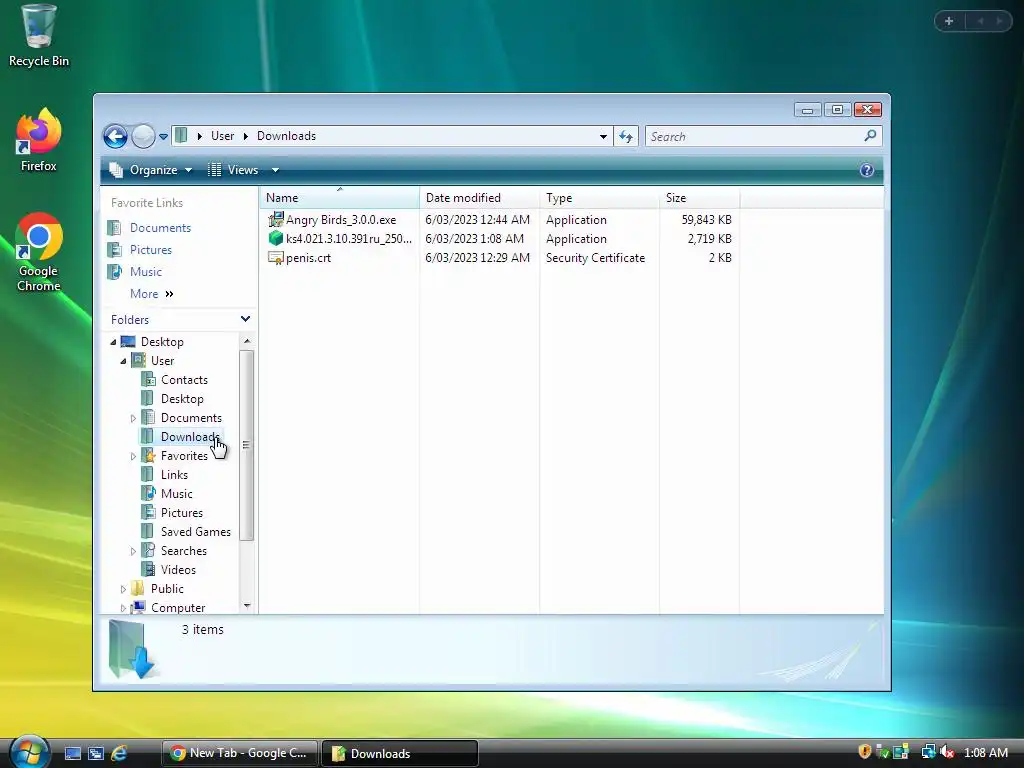Image resolution: width=1024 pixels, height=768 pixels.
Task: Collapse the User tree node
Action: tap(123, 361)
